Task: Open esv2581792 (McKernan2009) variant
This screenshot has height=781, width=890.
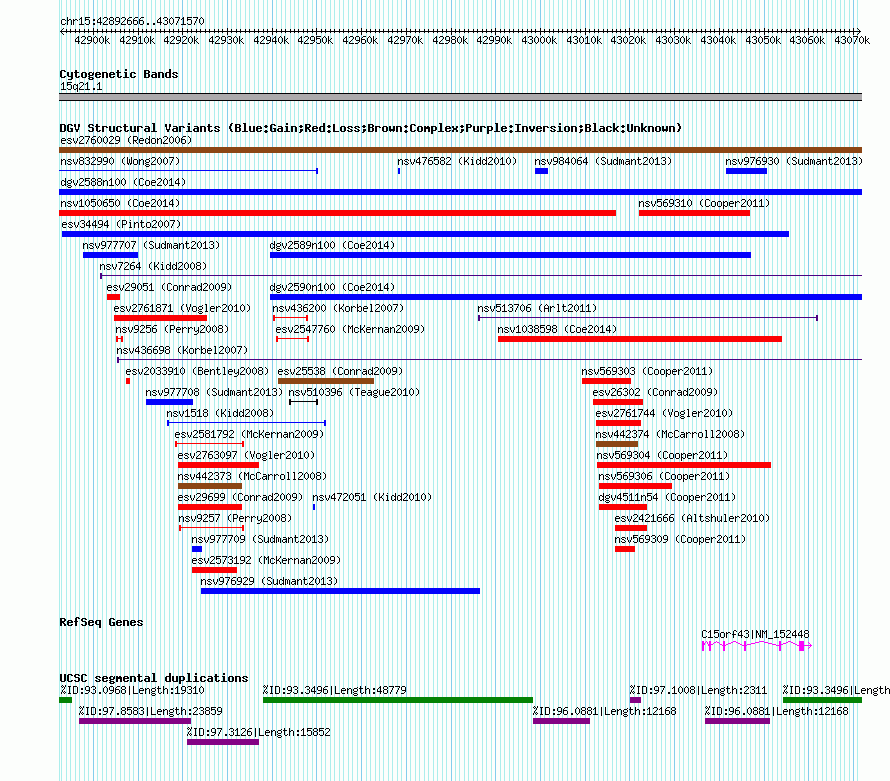Action: point(249,434)
